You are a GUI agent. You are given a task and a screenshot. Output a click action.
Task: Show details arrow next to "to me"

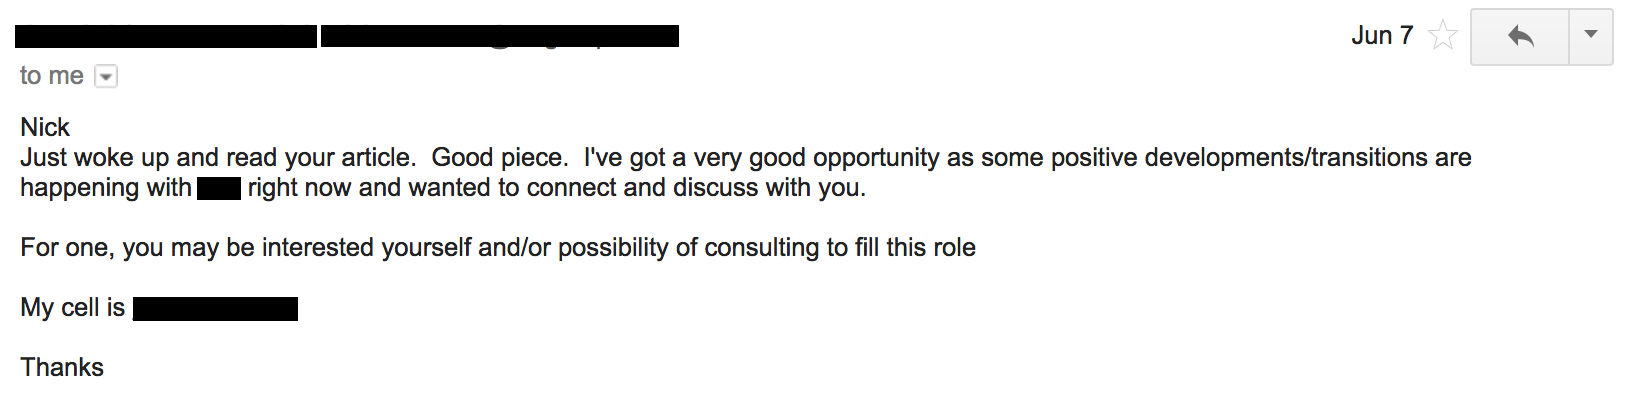coord(106,76)
